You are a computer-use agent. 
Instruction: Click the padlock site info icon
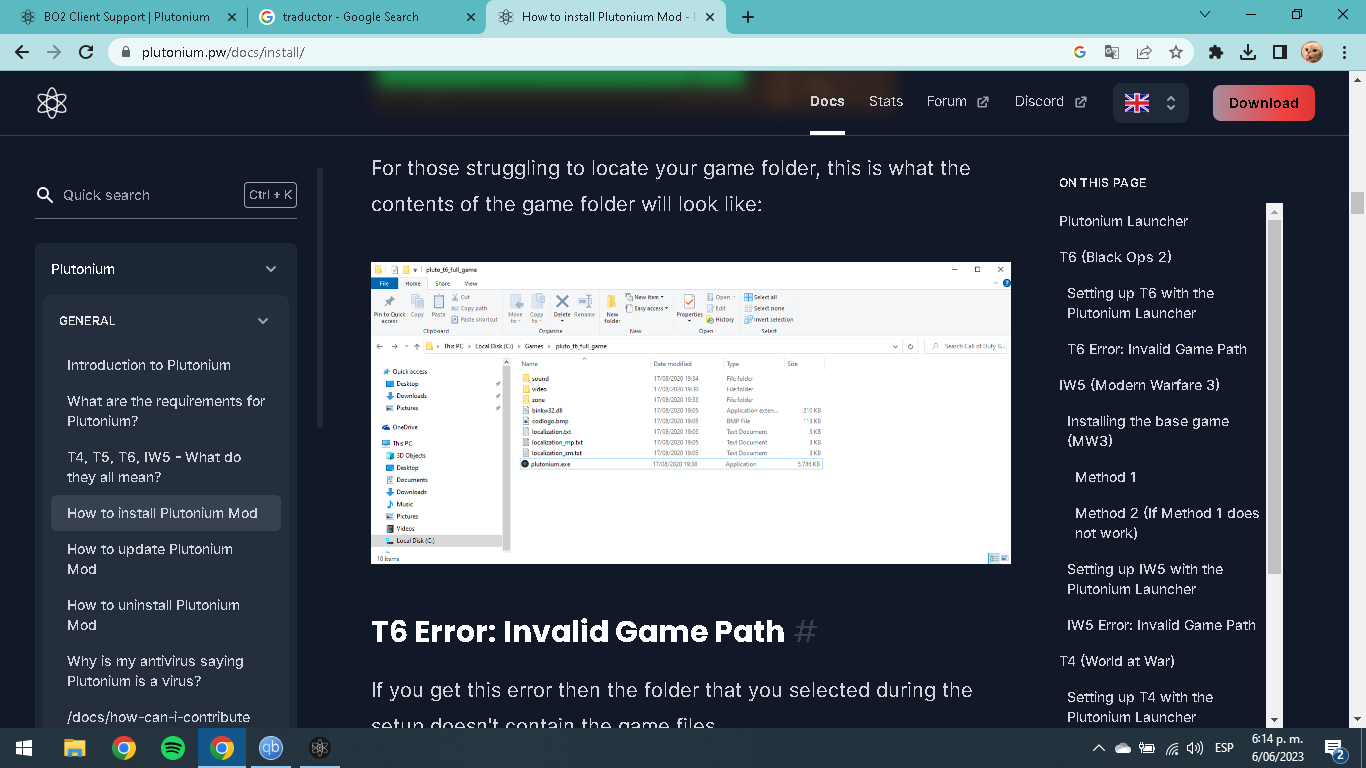tap(125, 52)
